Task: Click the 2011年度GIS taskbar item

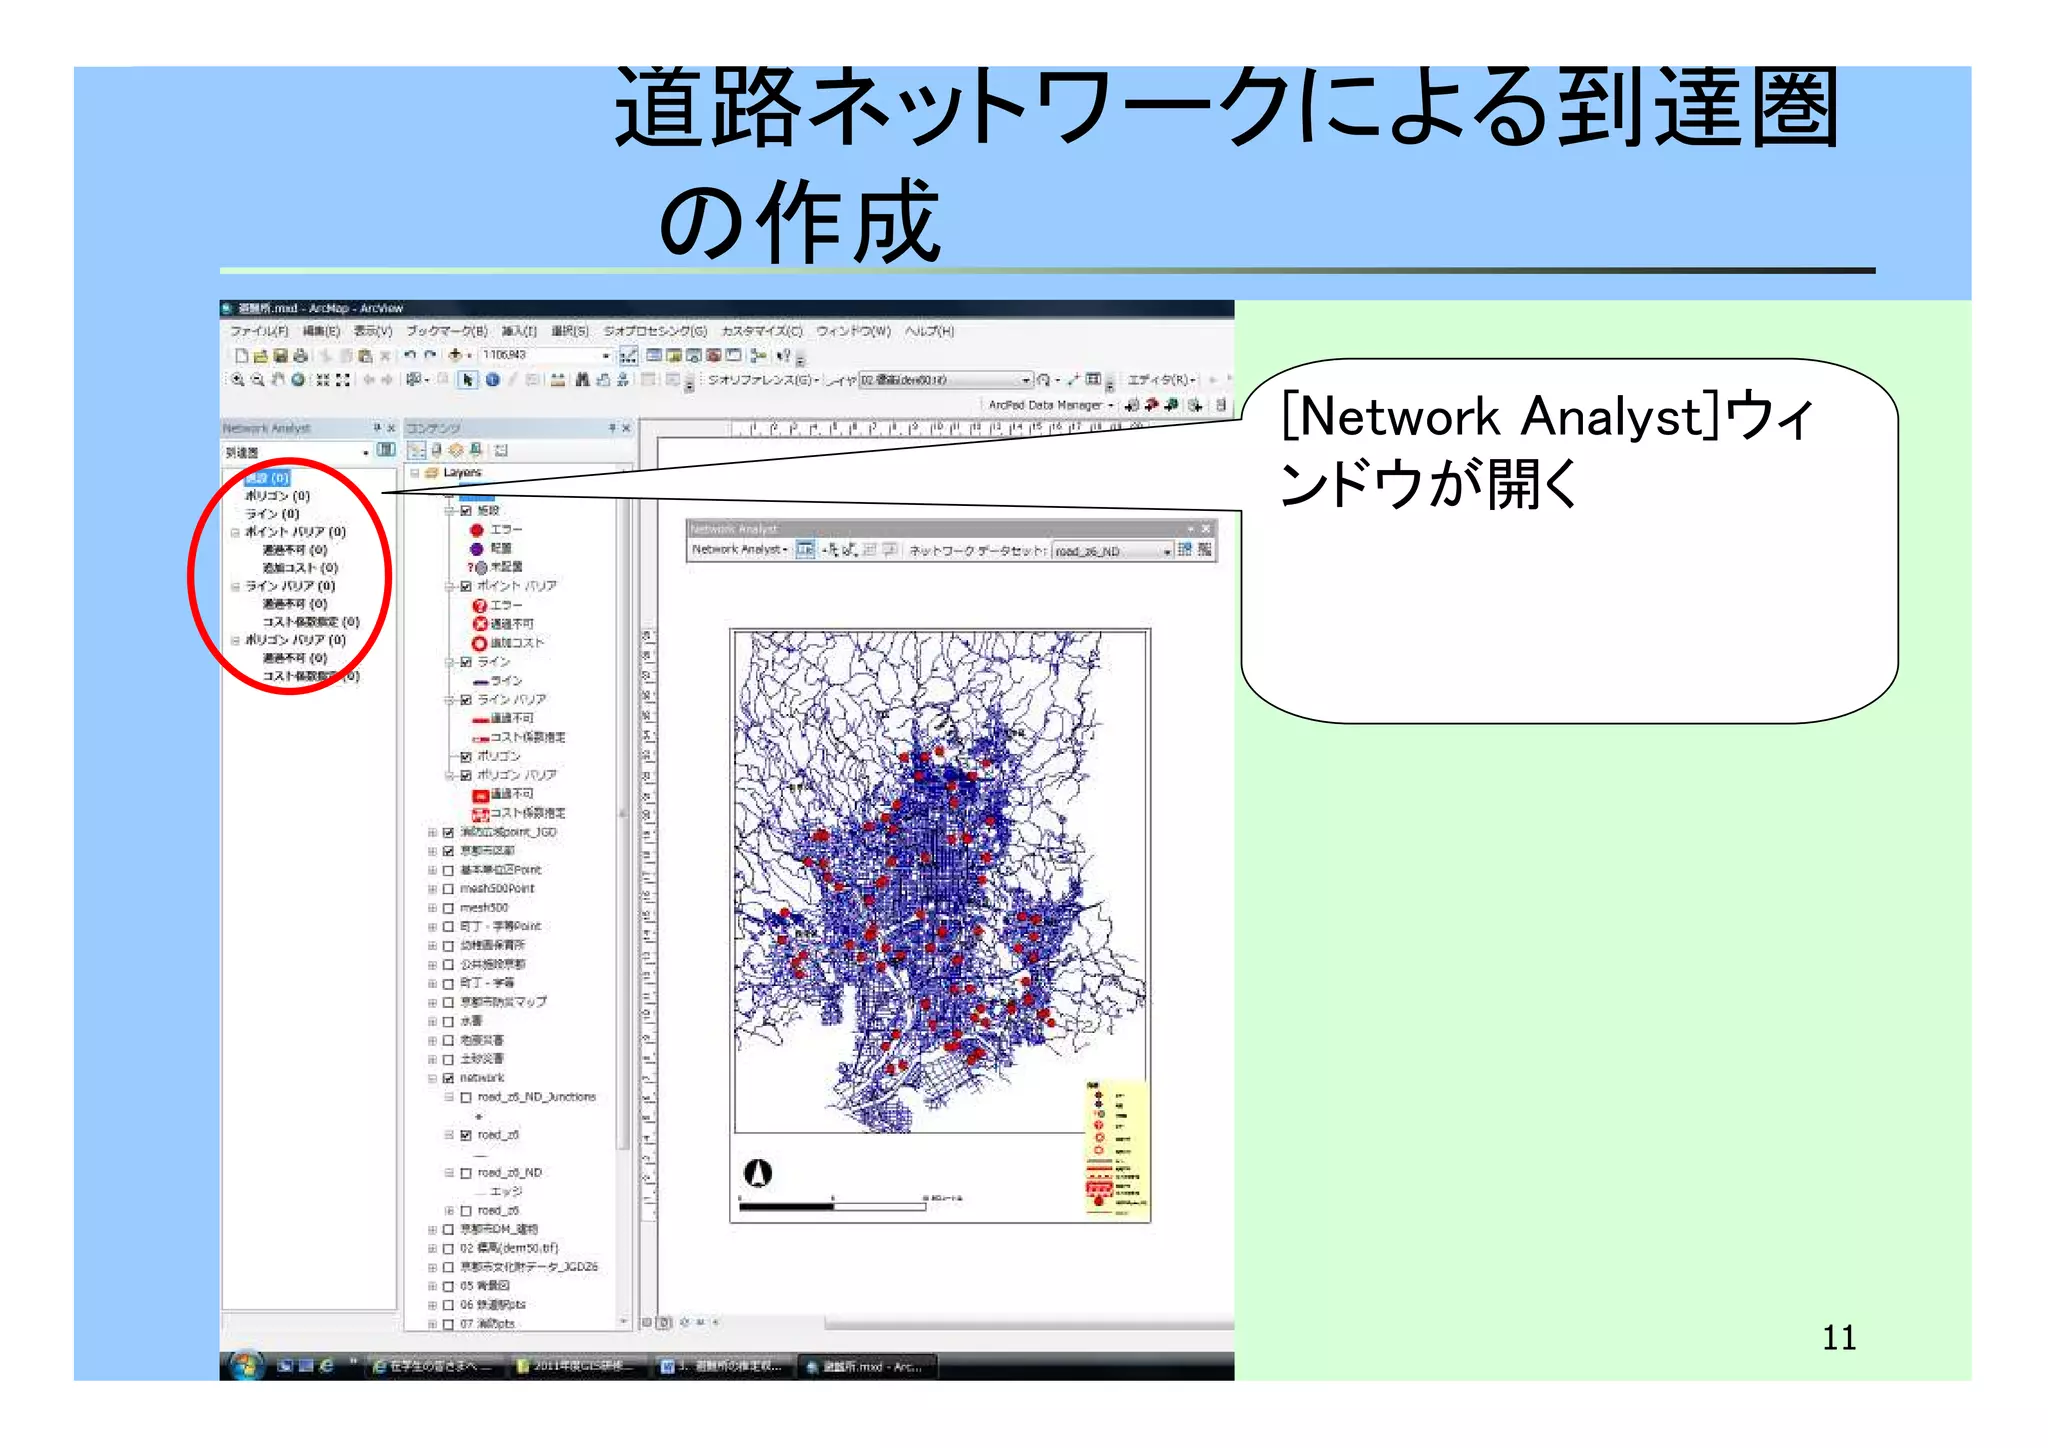Action: [x=576, y=1366]
